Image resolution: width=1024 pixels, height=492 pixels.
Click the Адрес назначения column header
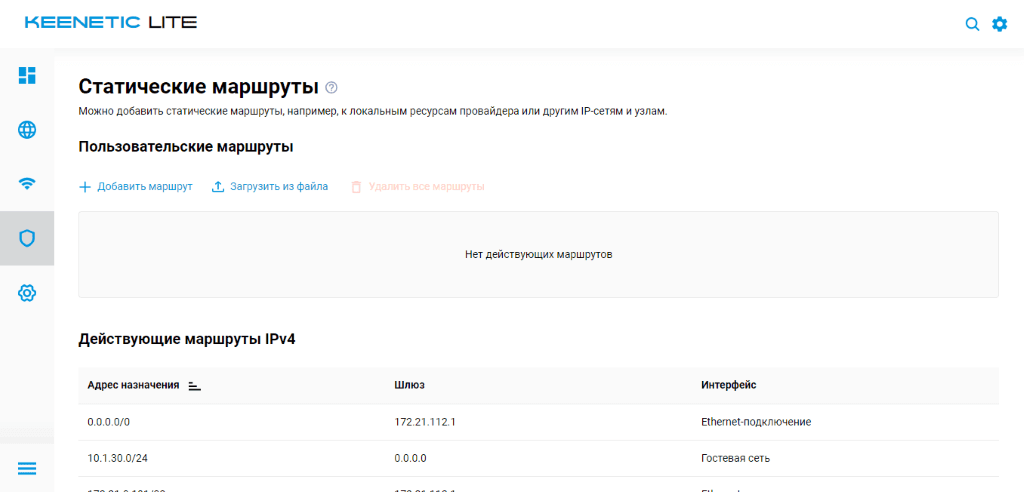click(x=133, y=385)
